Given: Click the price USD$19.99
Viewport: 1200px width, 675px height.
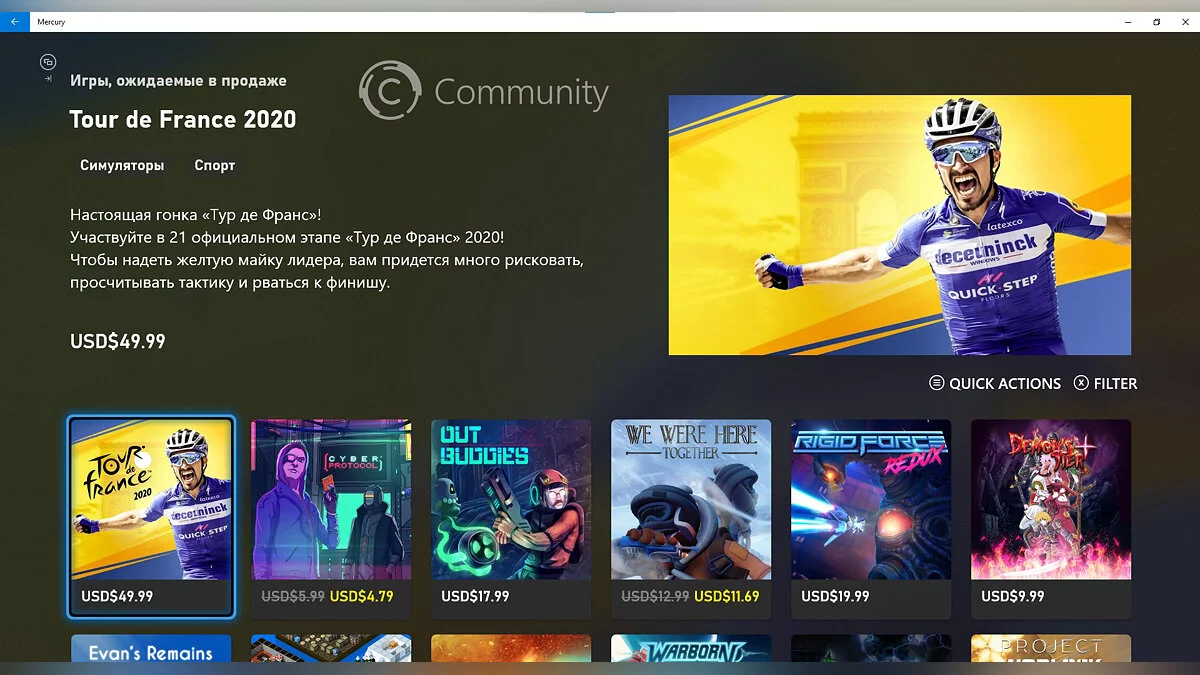Looking at the screenshot, I should pos(835,596).
